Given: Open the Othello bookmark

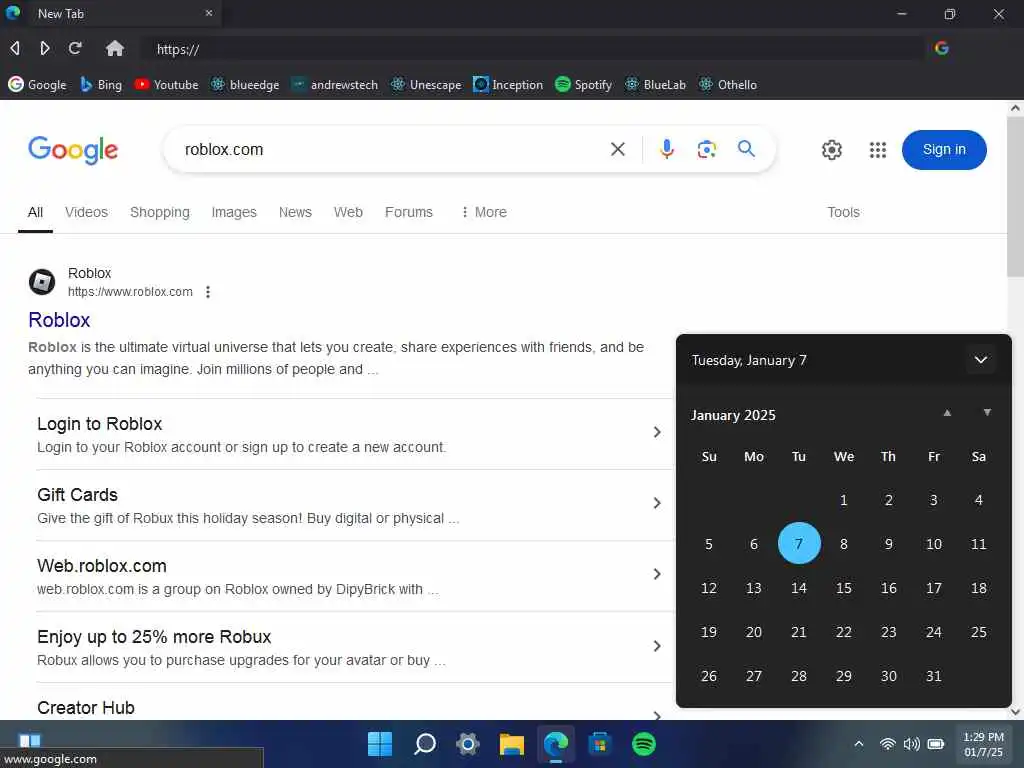Looking at the screenshot, I should click(x=728, y=84).
